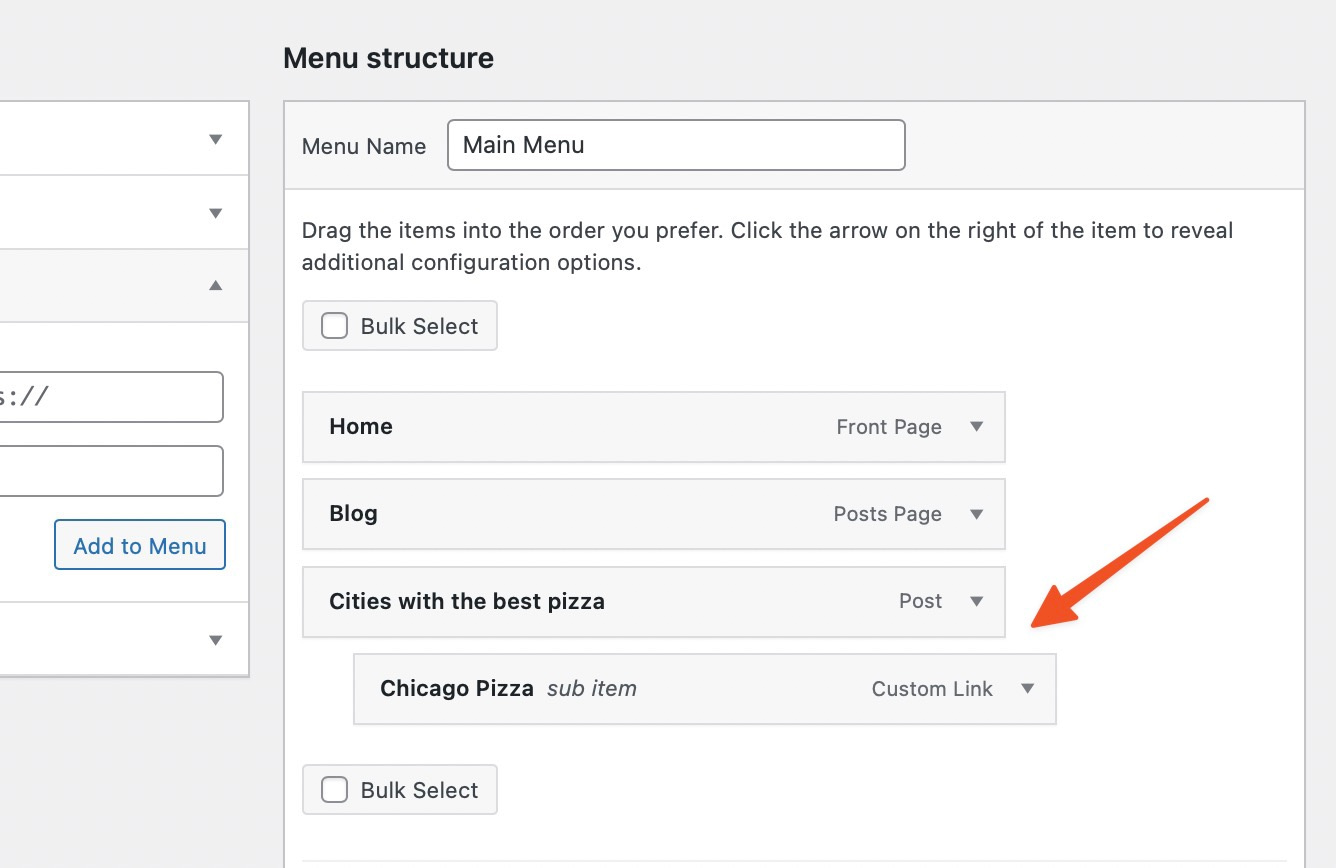Screen dimensions: 1336x868
Task: Open Chicago Pizza custom link settings
Action: point(1027,688)
